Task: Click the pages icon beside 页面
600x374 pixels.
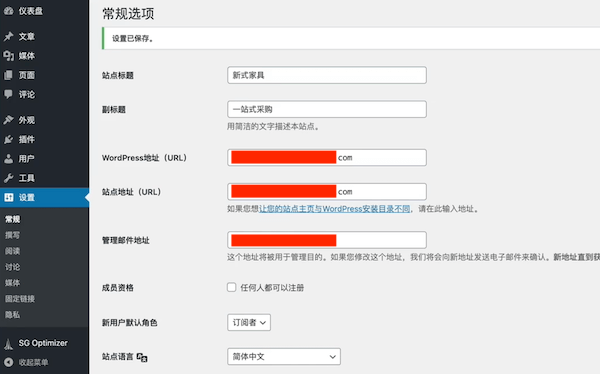Action: point(8,75)
